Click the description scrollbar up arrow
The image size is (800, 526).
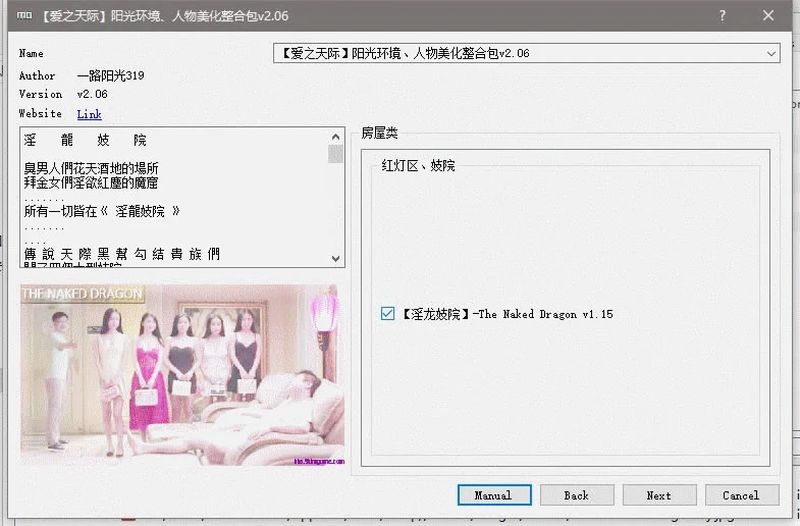click(x=335, y=136)
